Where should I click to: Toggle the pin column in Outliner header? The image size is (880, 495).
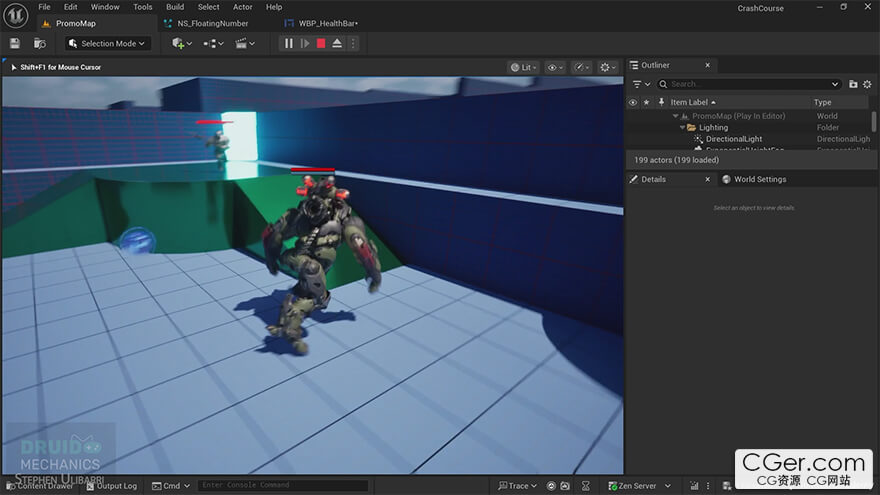[x=660, y=102]
